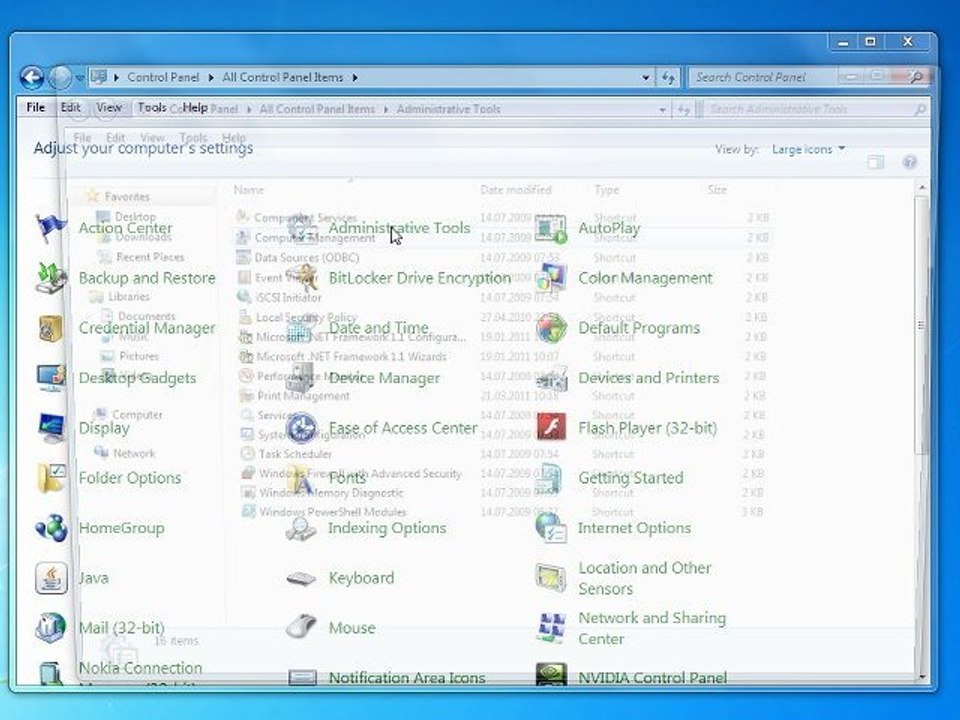Open the Help menu
960x720 pixels.
coord(195,108)
